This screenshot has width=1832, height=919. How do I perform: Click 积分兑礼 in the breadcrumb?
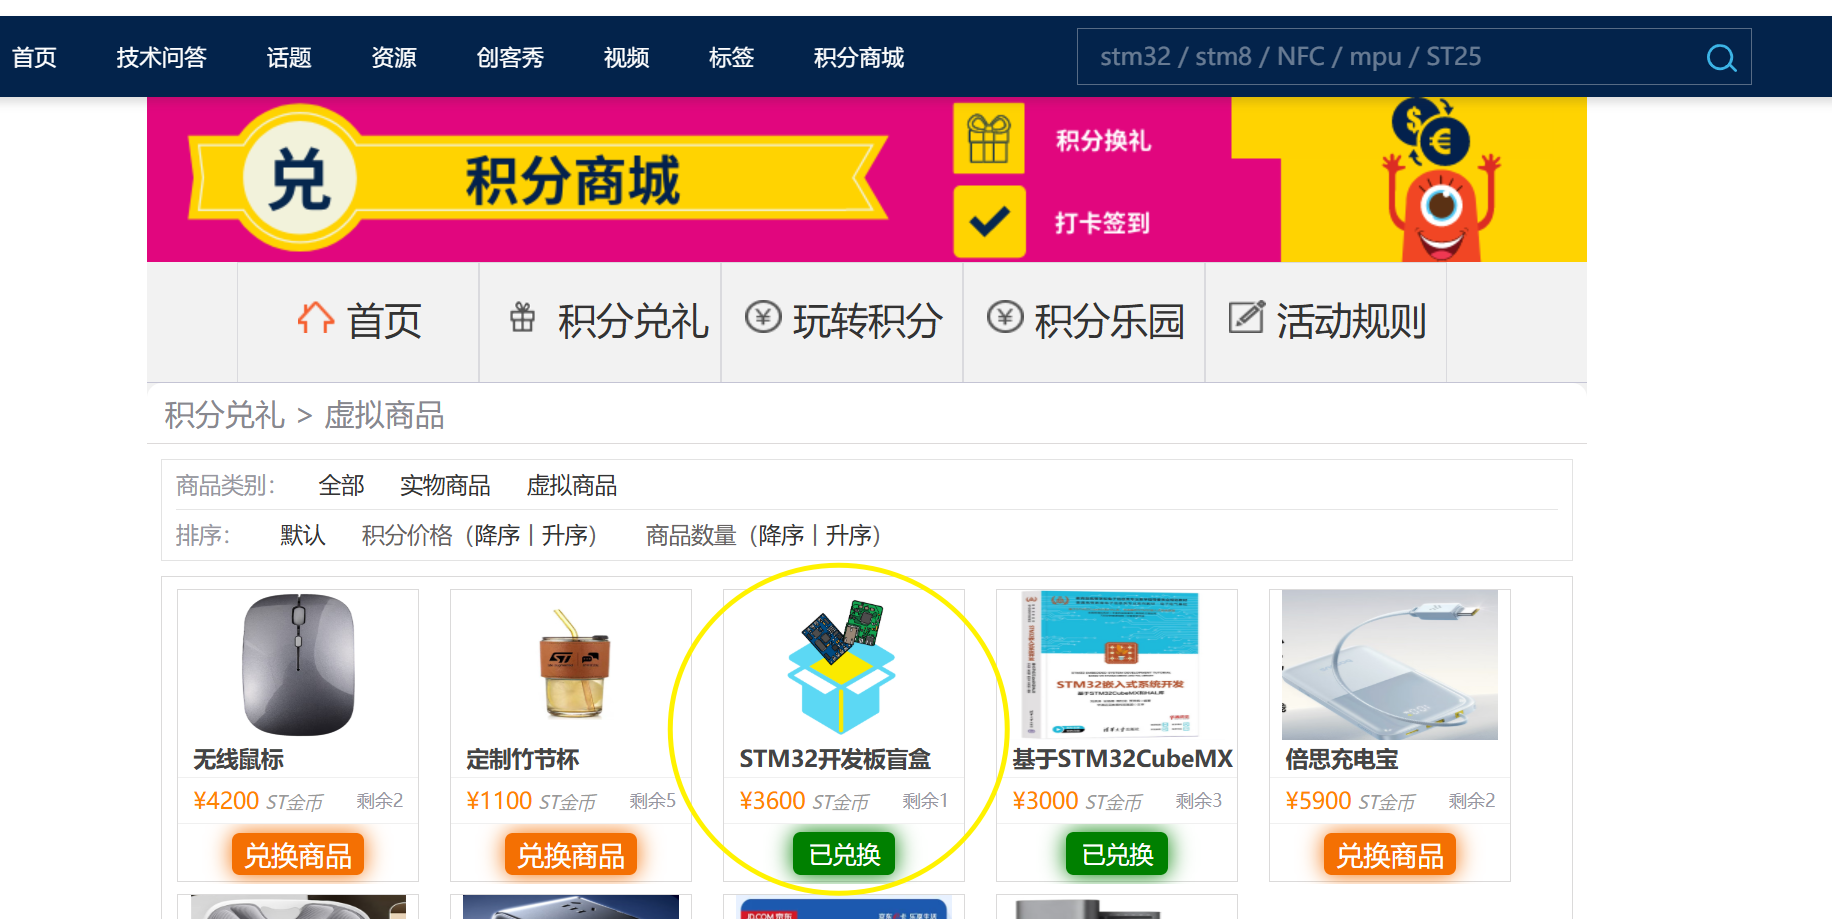click(225, 415)
